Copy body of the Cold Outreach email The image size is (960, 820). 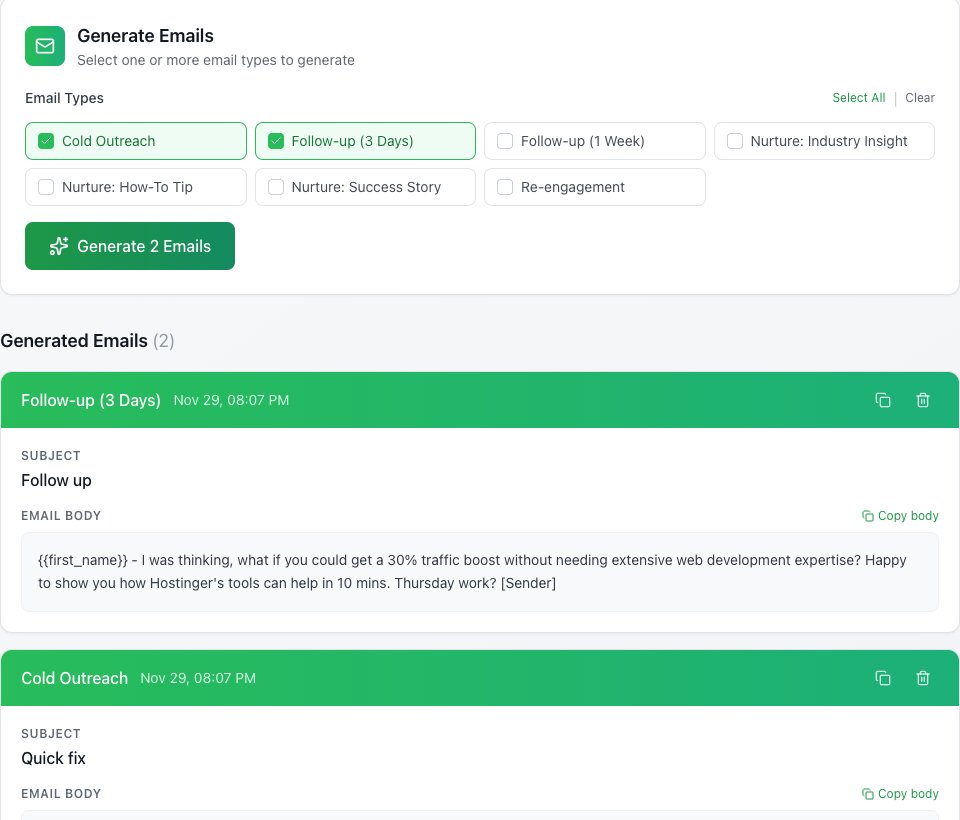click(900, 794)
